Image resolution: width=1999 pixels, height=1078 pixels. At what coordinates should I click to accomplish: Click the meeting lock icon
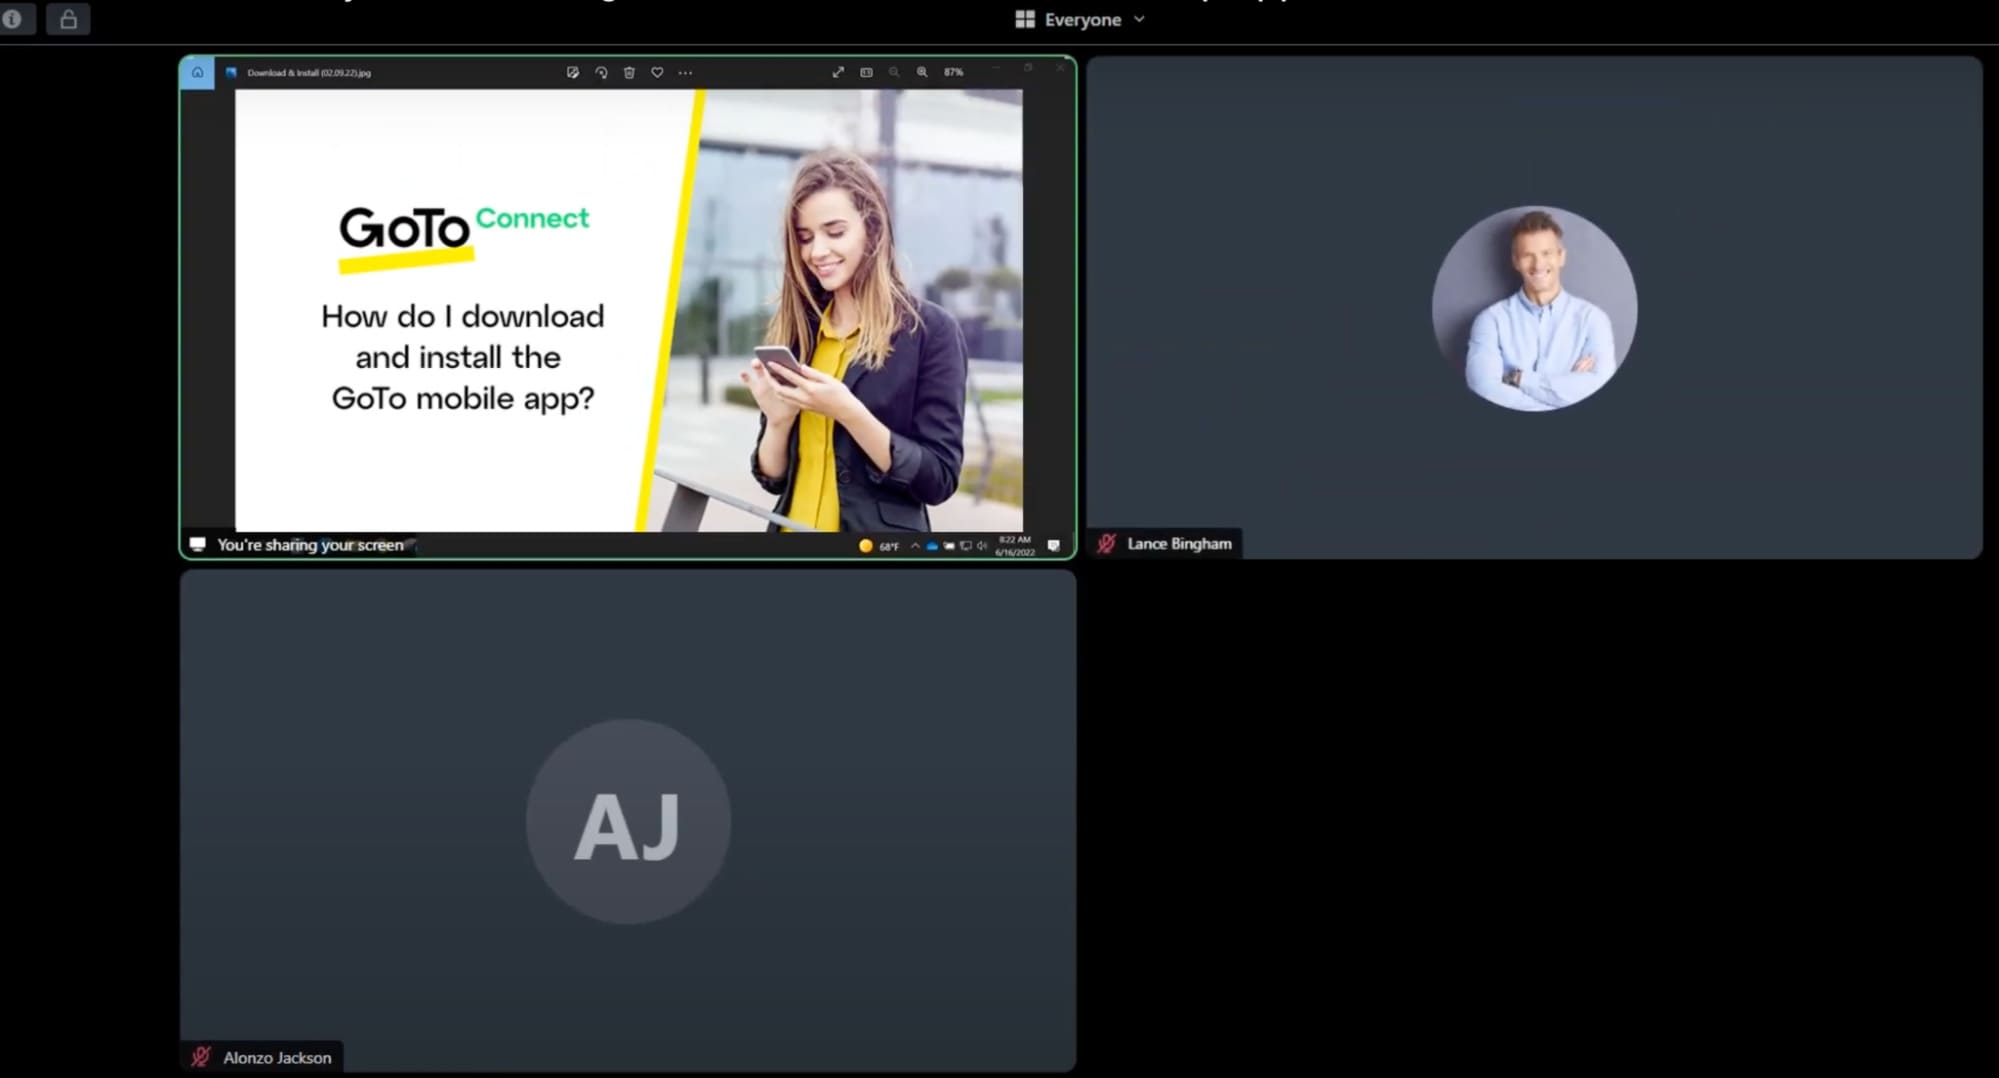point(68,19)
